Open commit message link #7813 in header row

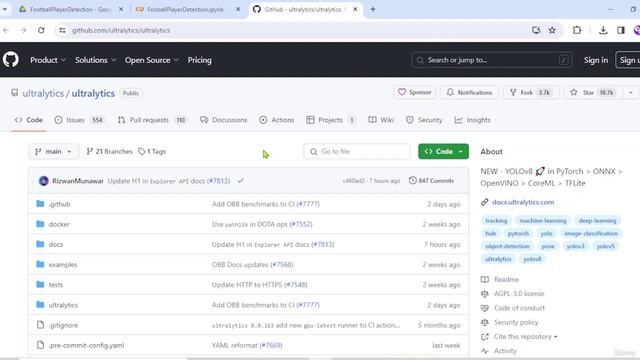click(218, 181)
